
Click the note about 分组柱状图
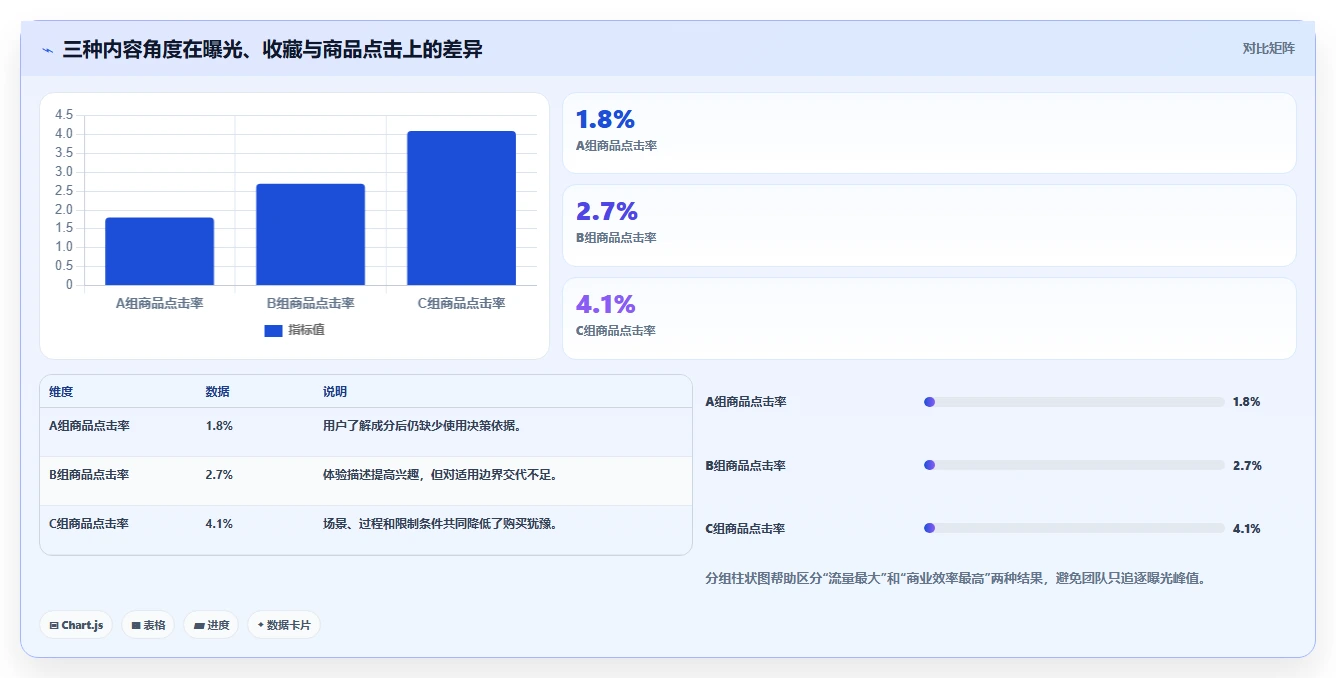coord(955,578)
